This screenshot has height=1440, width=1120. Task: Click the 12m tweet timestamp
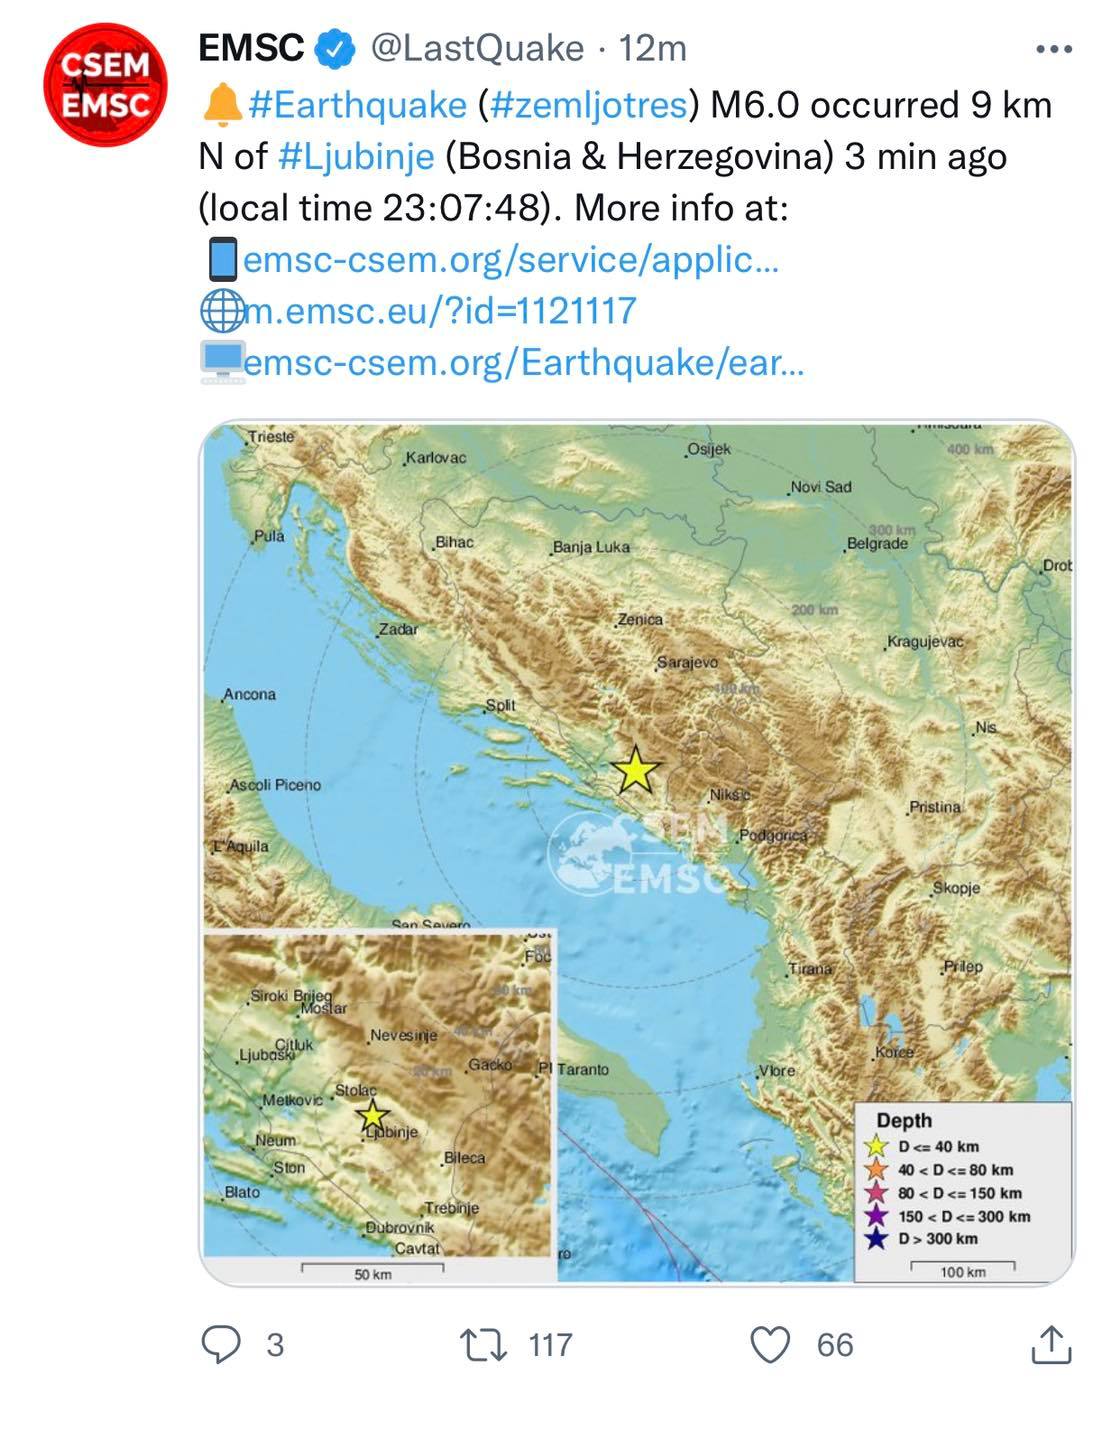[x=653, y=48]
